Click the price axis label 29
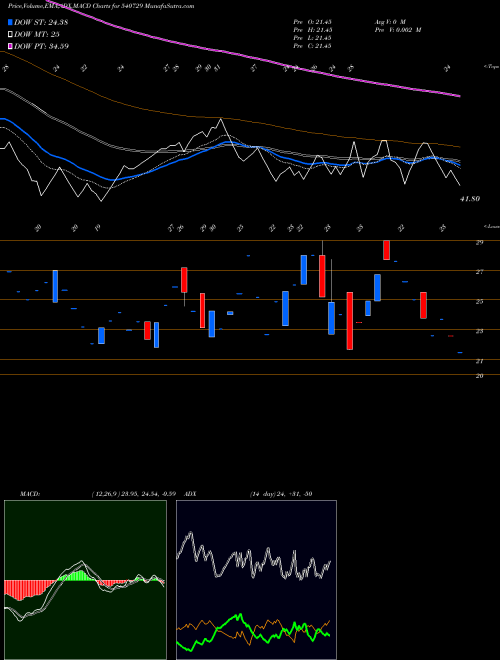 [479, 242]
